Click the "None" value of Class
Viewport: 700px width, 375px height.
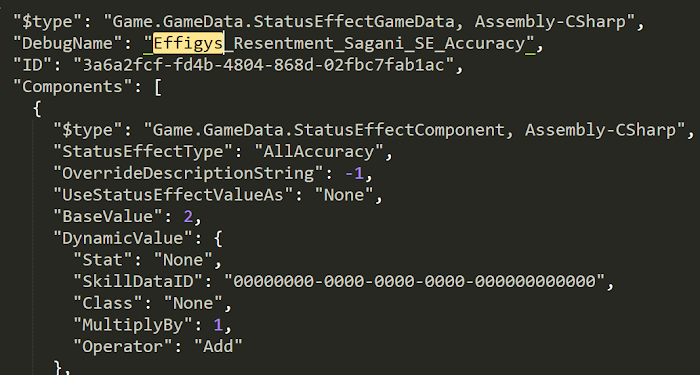pyautogui.click(x=194, y=304)
